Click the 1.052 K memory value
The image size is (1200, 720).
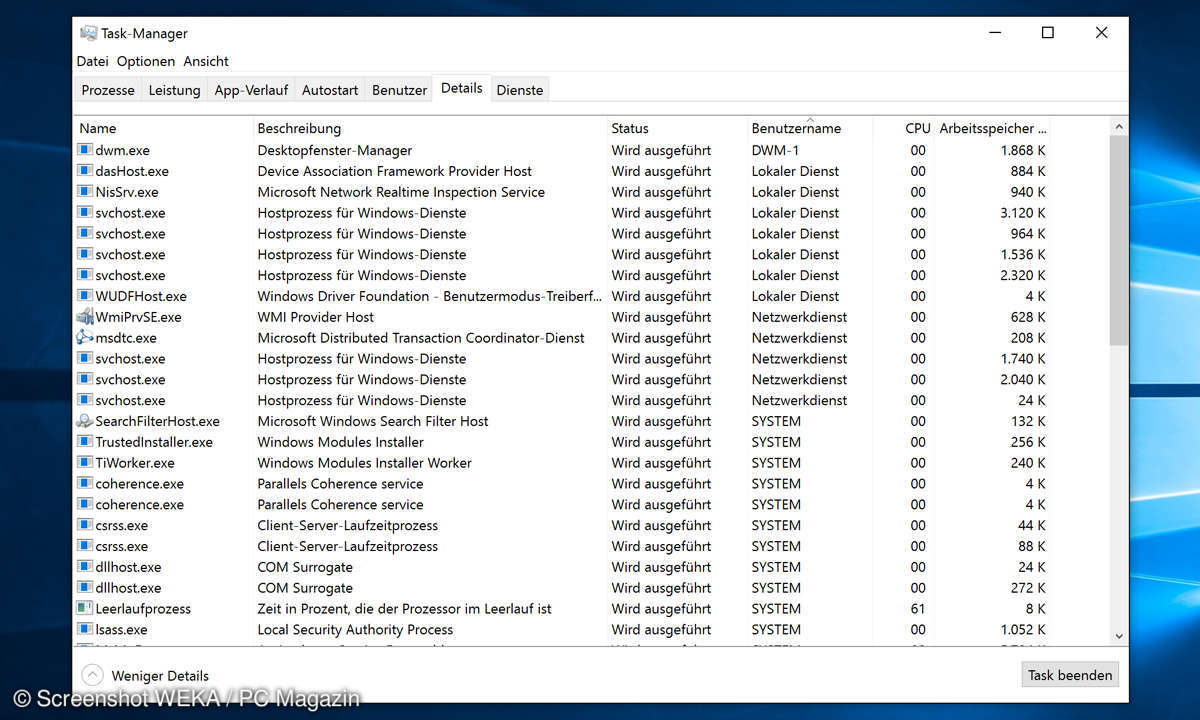pyautogui.click(x=1023, y=629)
